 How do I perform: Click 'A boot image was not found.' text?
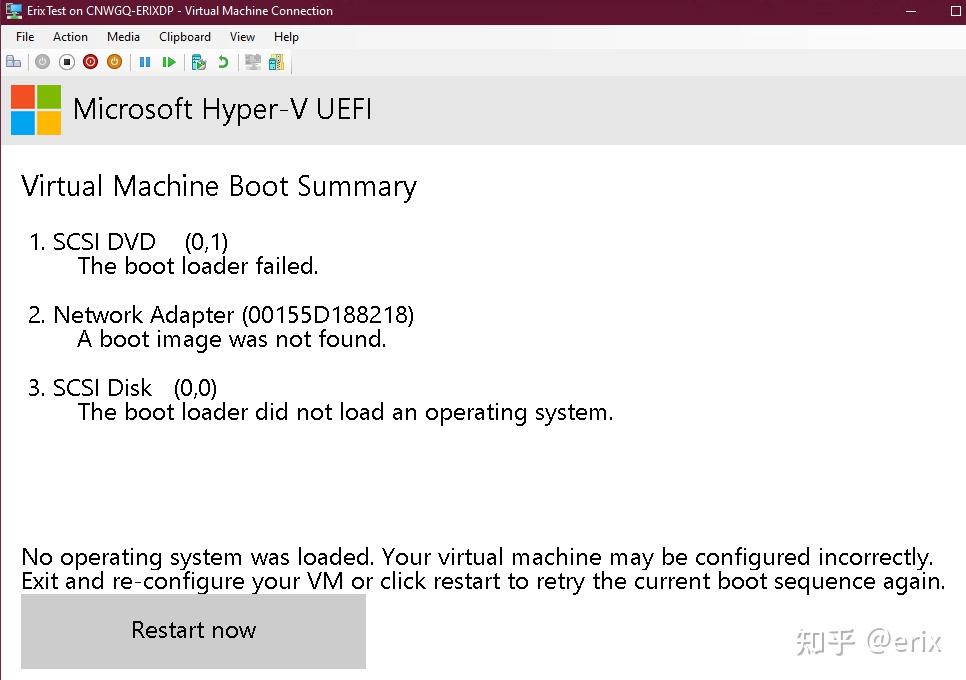tap(232, 339)
